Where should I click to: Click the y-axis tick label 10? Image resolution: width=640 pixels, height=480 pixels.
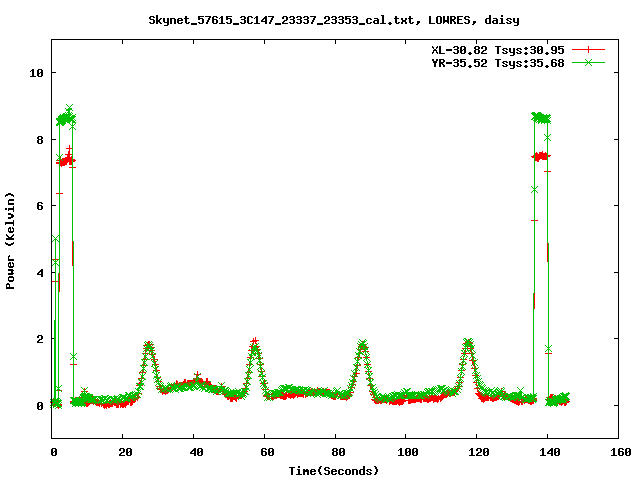pyautogui.click(x=36, y=73)
